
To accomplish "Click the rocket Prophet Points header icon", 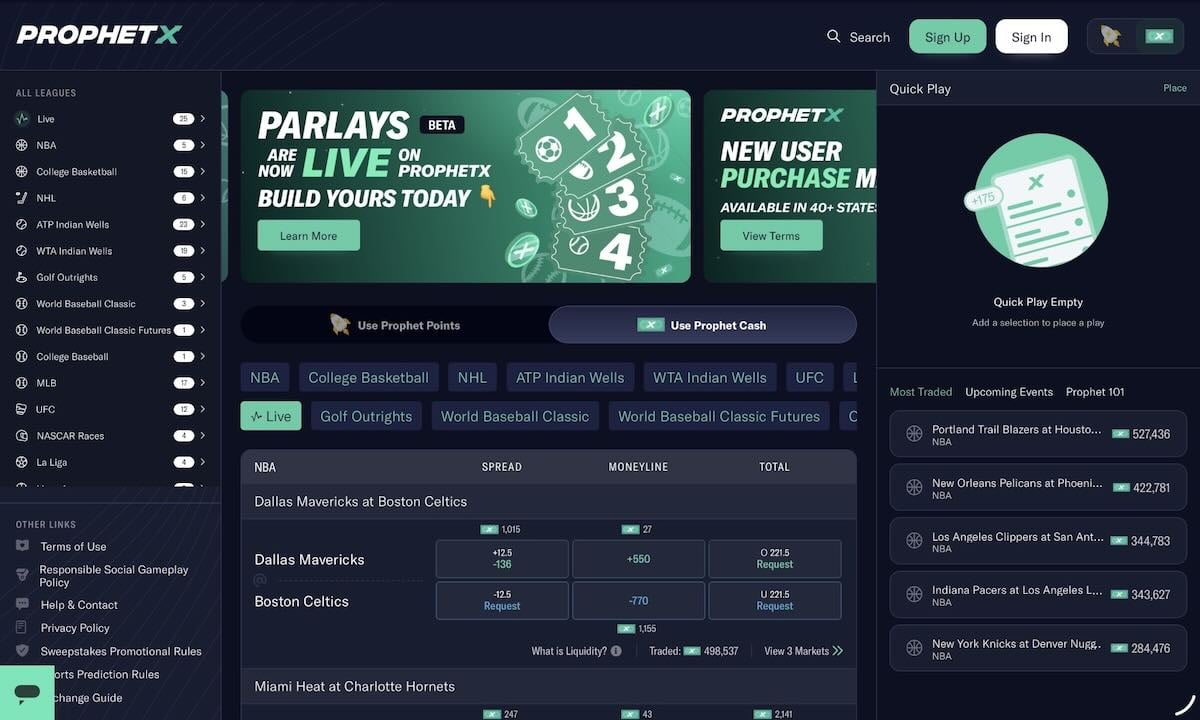I will 1111,36.
